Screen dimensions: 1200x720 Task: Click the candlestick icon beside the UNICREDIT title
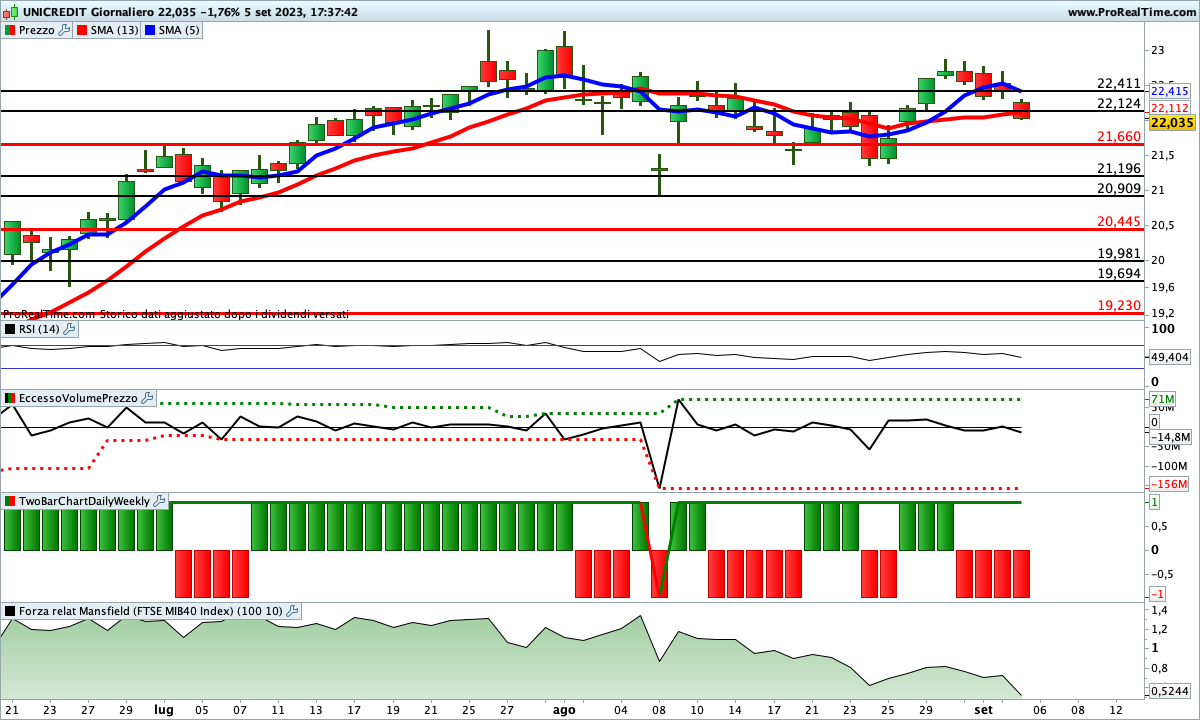coord(11,12)
